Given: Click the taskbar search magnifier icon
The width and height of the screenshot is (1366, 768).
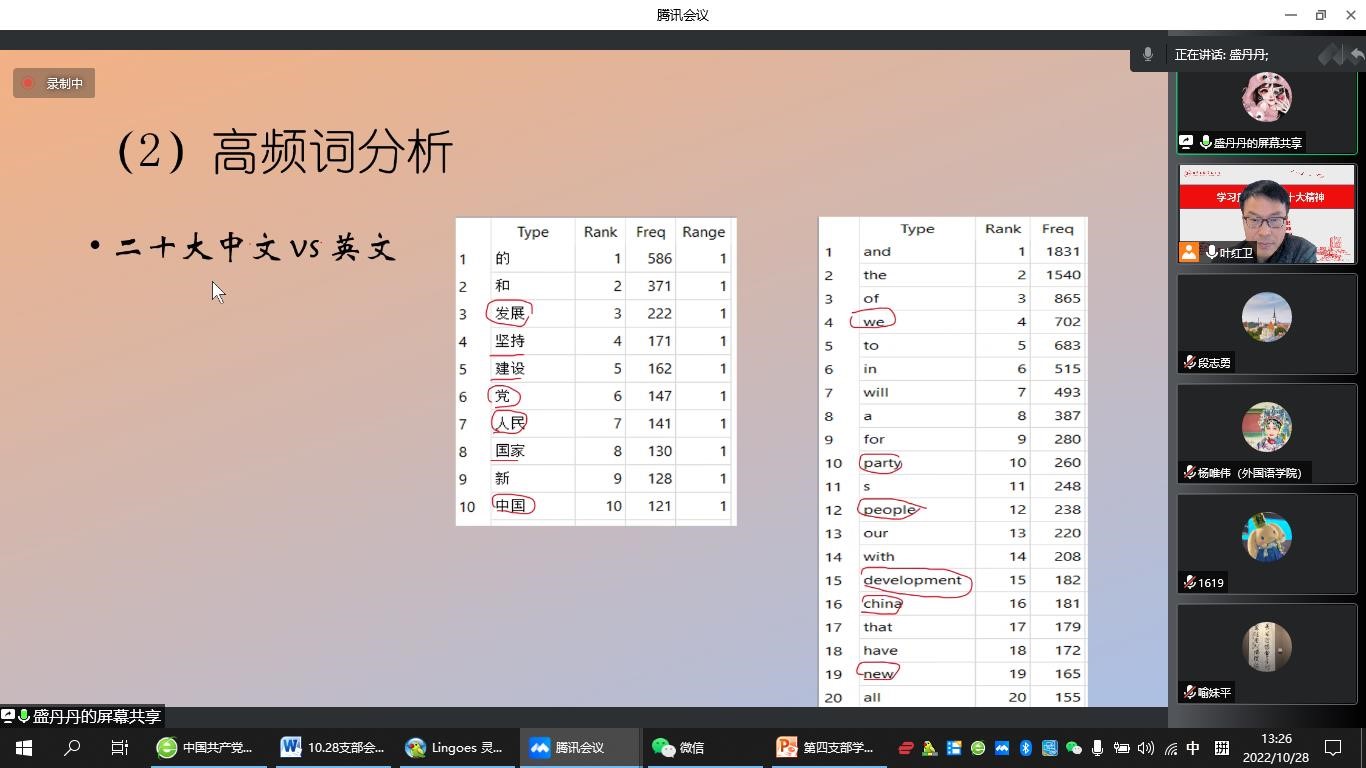Looking at the screenshot, I should 72,748.
